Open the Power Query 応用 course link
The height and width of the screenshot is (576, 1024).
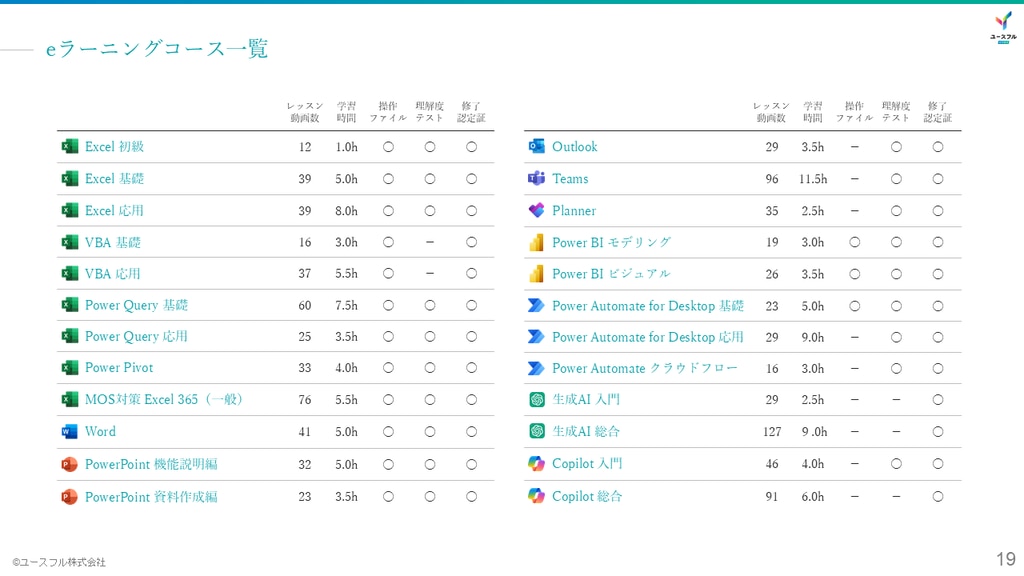click(136, 337)
